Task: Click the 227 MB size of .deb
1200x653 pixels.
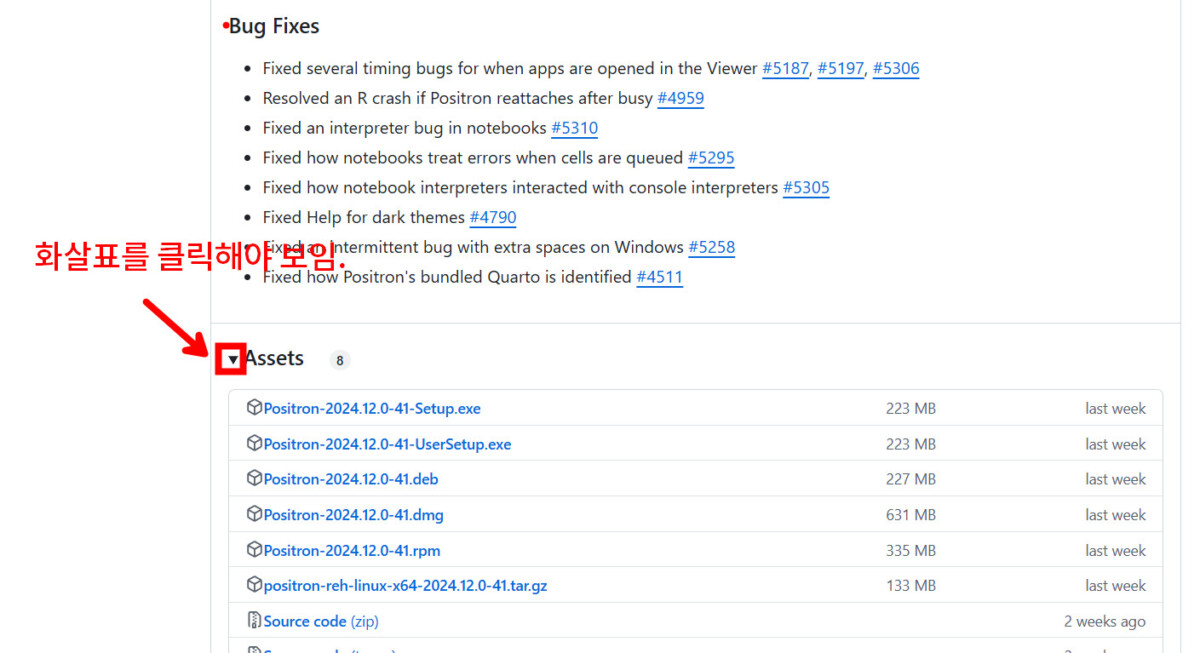Action: [x=911, y=479]
